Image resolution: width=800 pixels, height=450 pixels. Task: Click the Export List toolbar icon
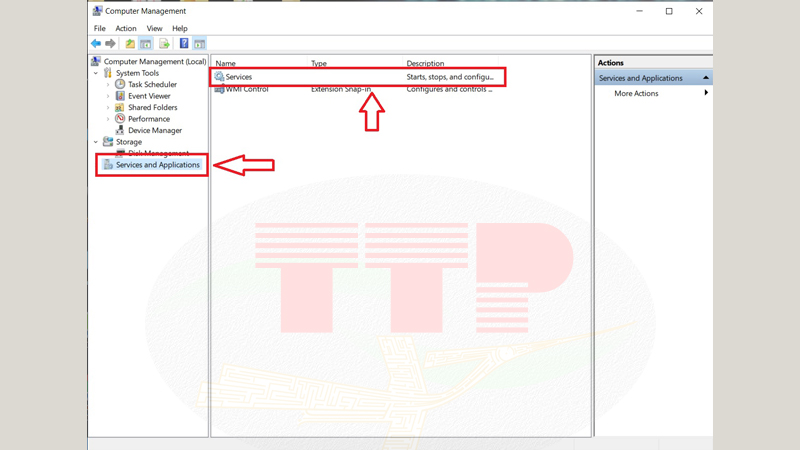click(164, 44)
